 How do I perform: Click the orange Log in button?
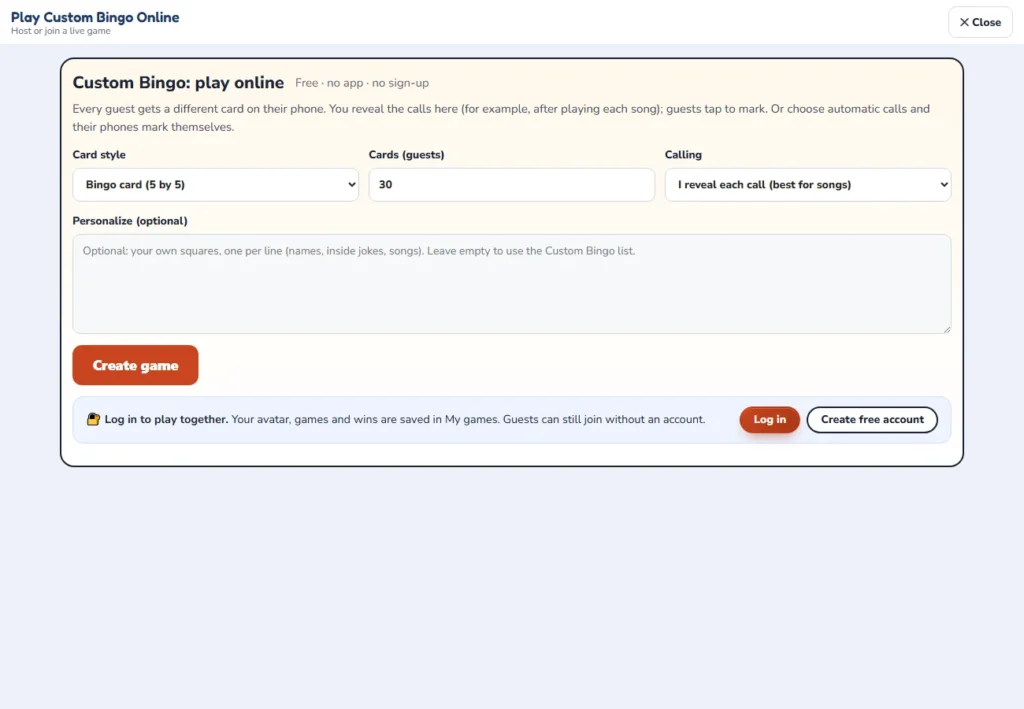769,419
